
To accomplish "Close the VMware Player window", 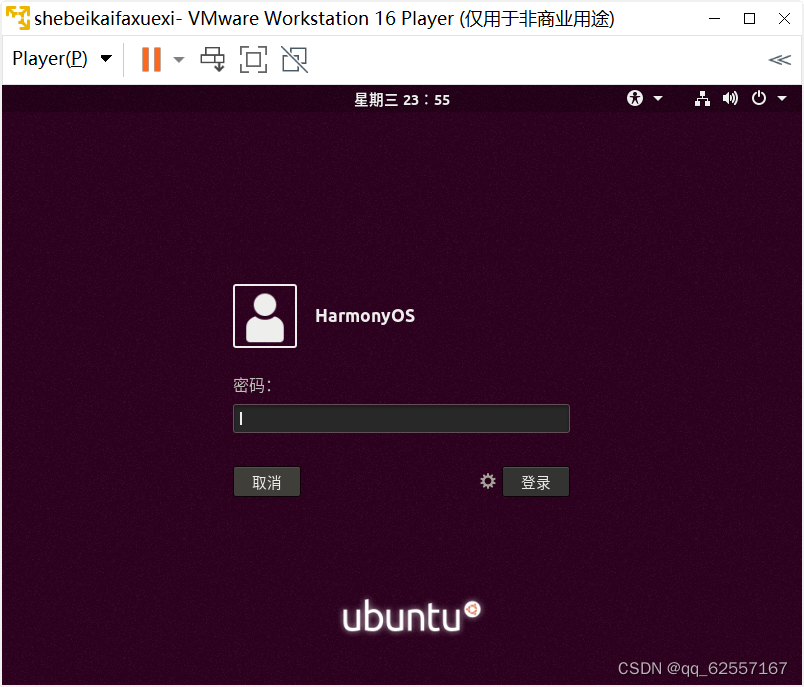I will (x=784, y=18).
